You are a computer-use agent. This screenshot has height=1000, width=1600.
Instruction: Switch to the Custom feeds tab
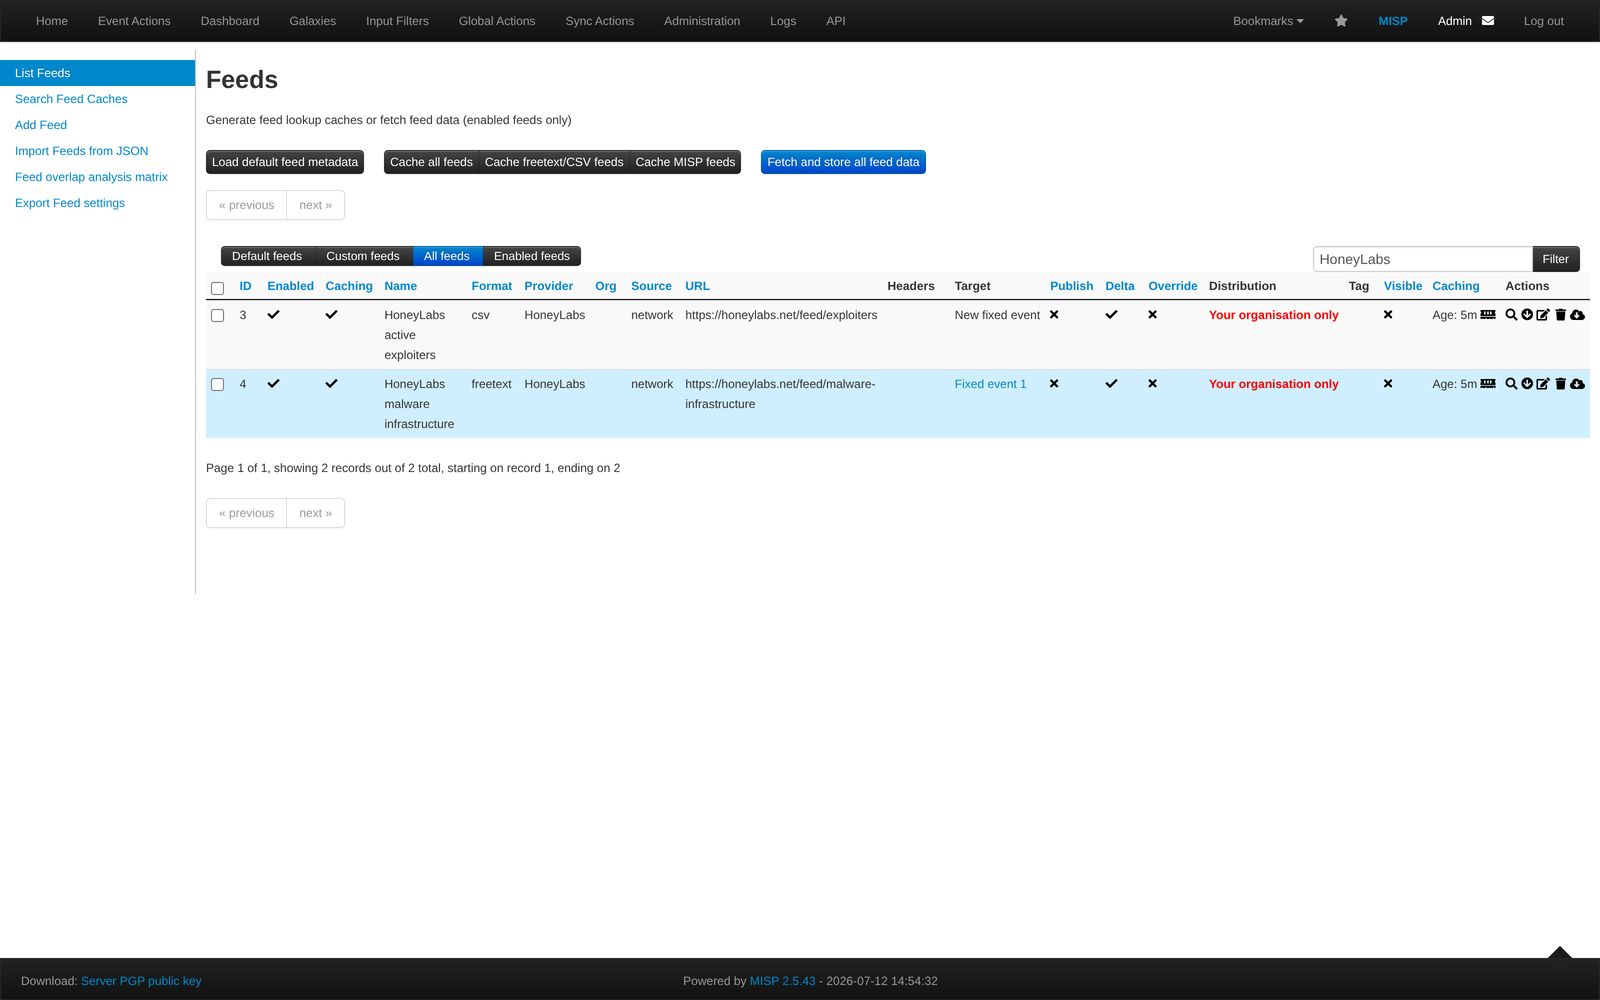363,256
